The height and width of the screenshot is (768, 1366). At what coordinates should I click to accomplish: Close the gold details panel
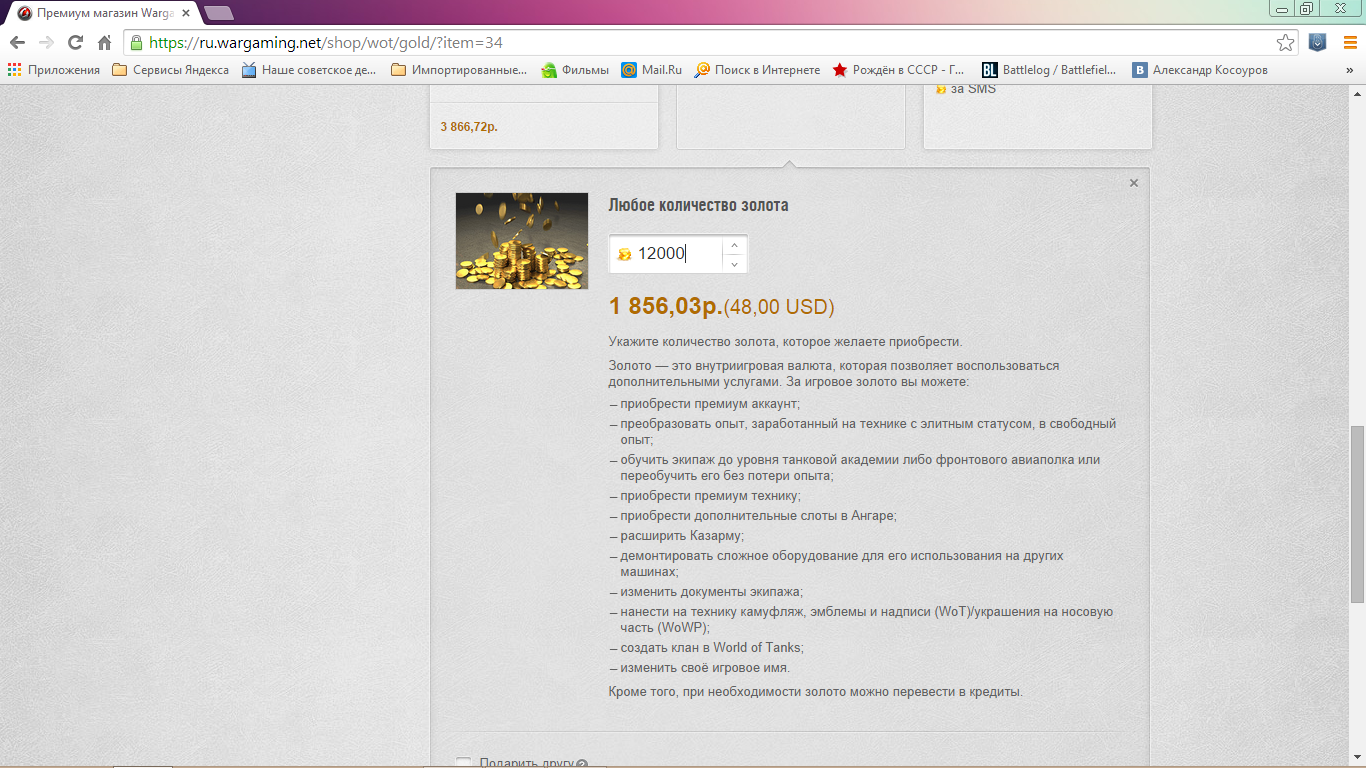1133,183
